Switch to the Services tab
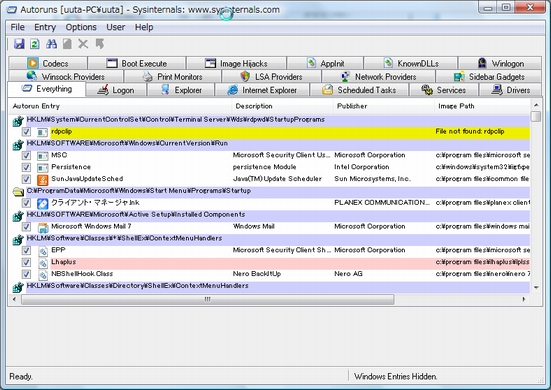The height and width of the screenshot is (390, 551). click(x=443, y=90)
